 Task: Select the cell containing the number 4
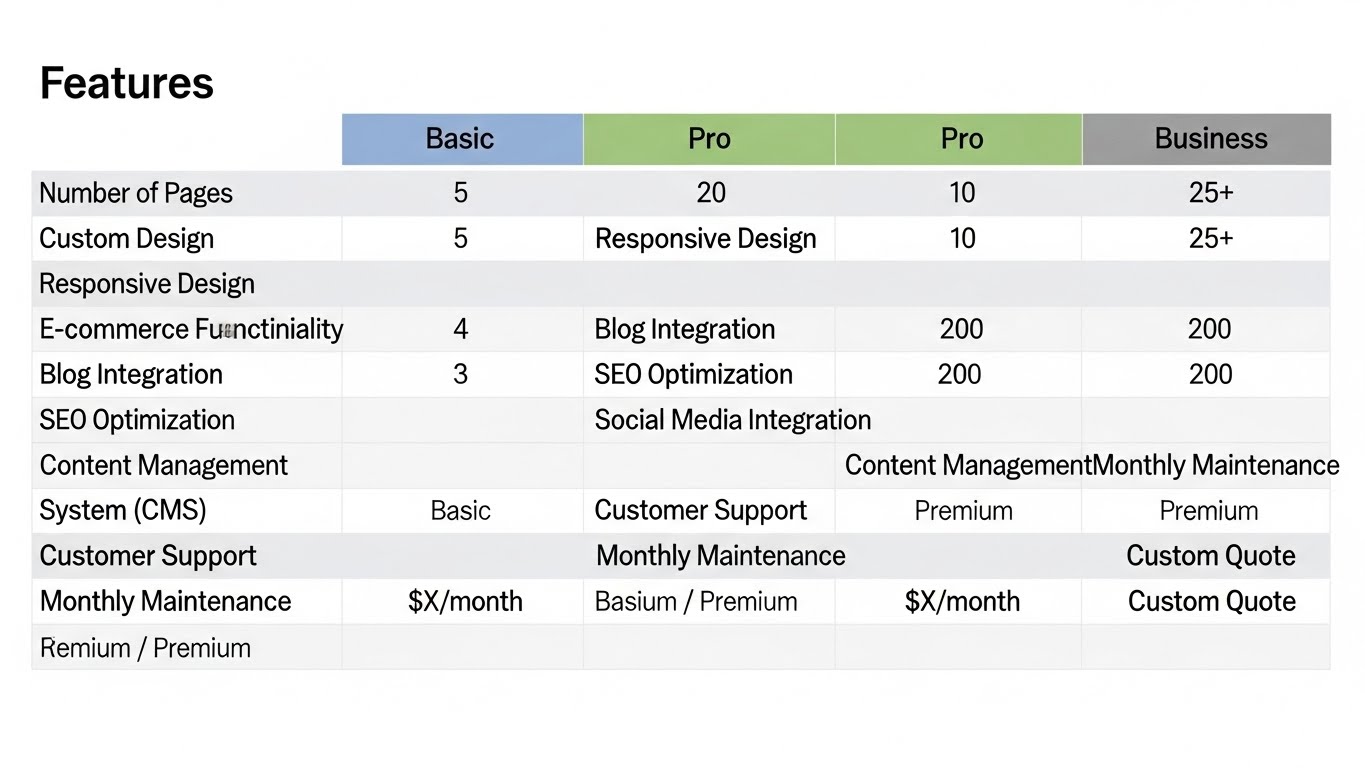coord(460,329)
